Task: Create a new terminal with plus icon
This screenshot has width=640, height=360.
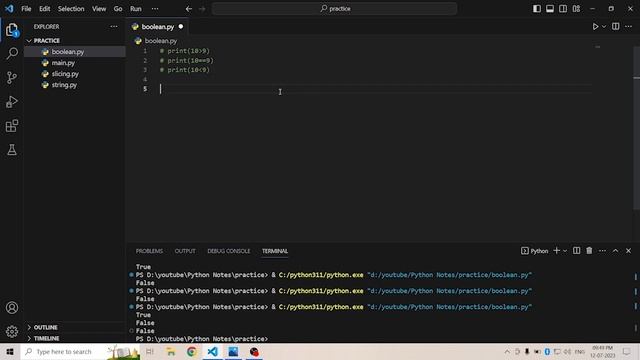Action: pyautogui.click(x=556, y=251)
